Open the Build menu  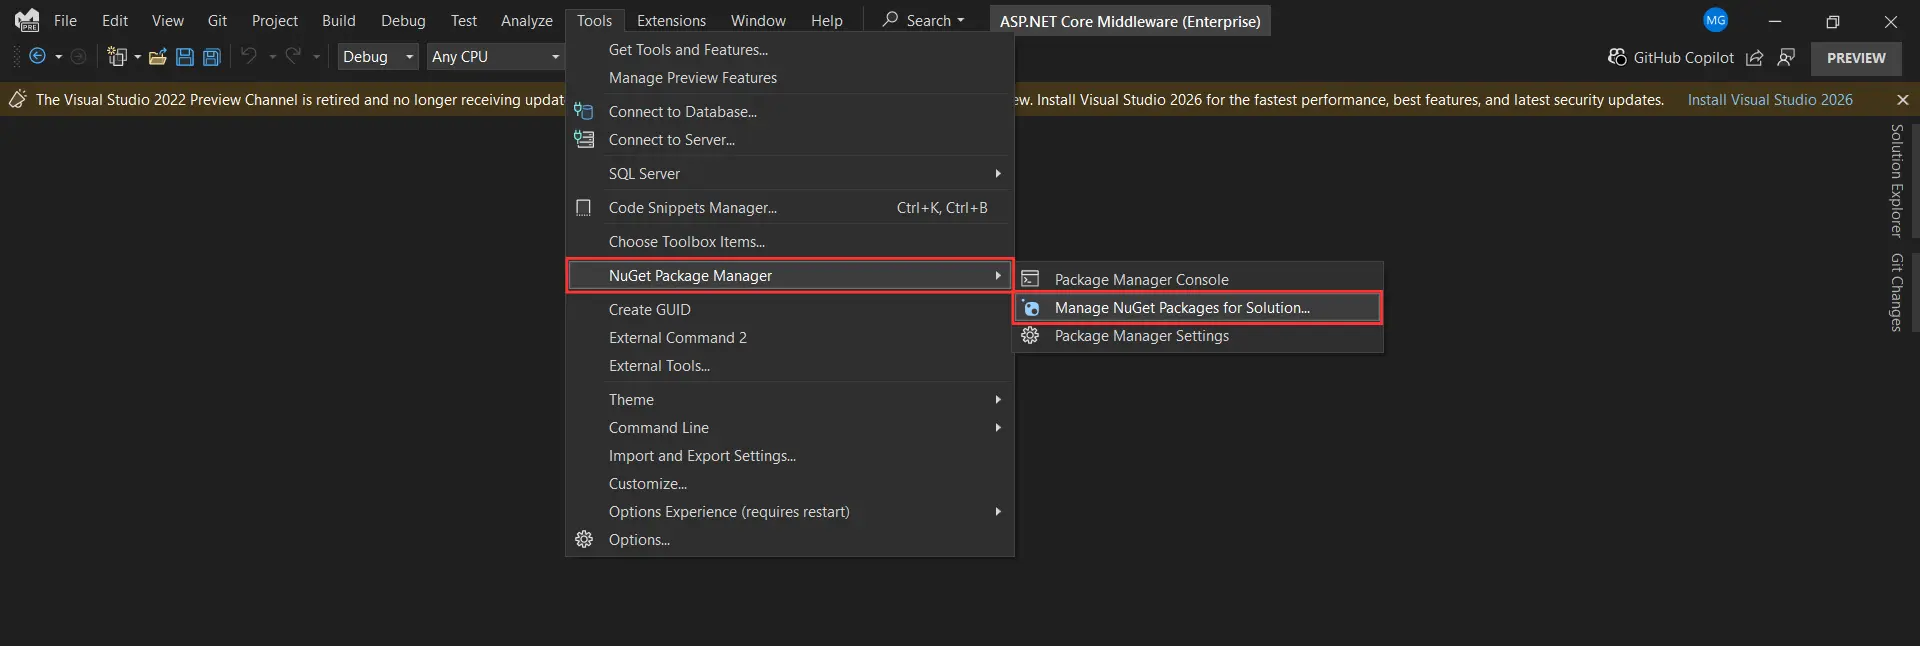pos(339,20)
